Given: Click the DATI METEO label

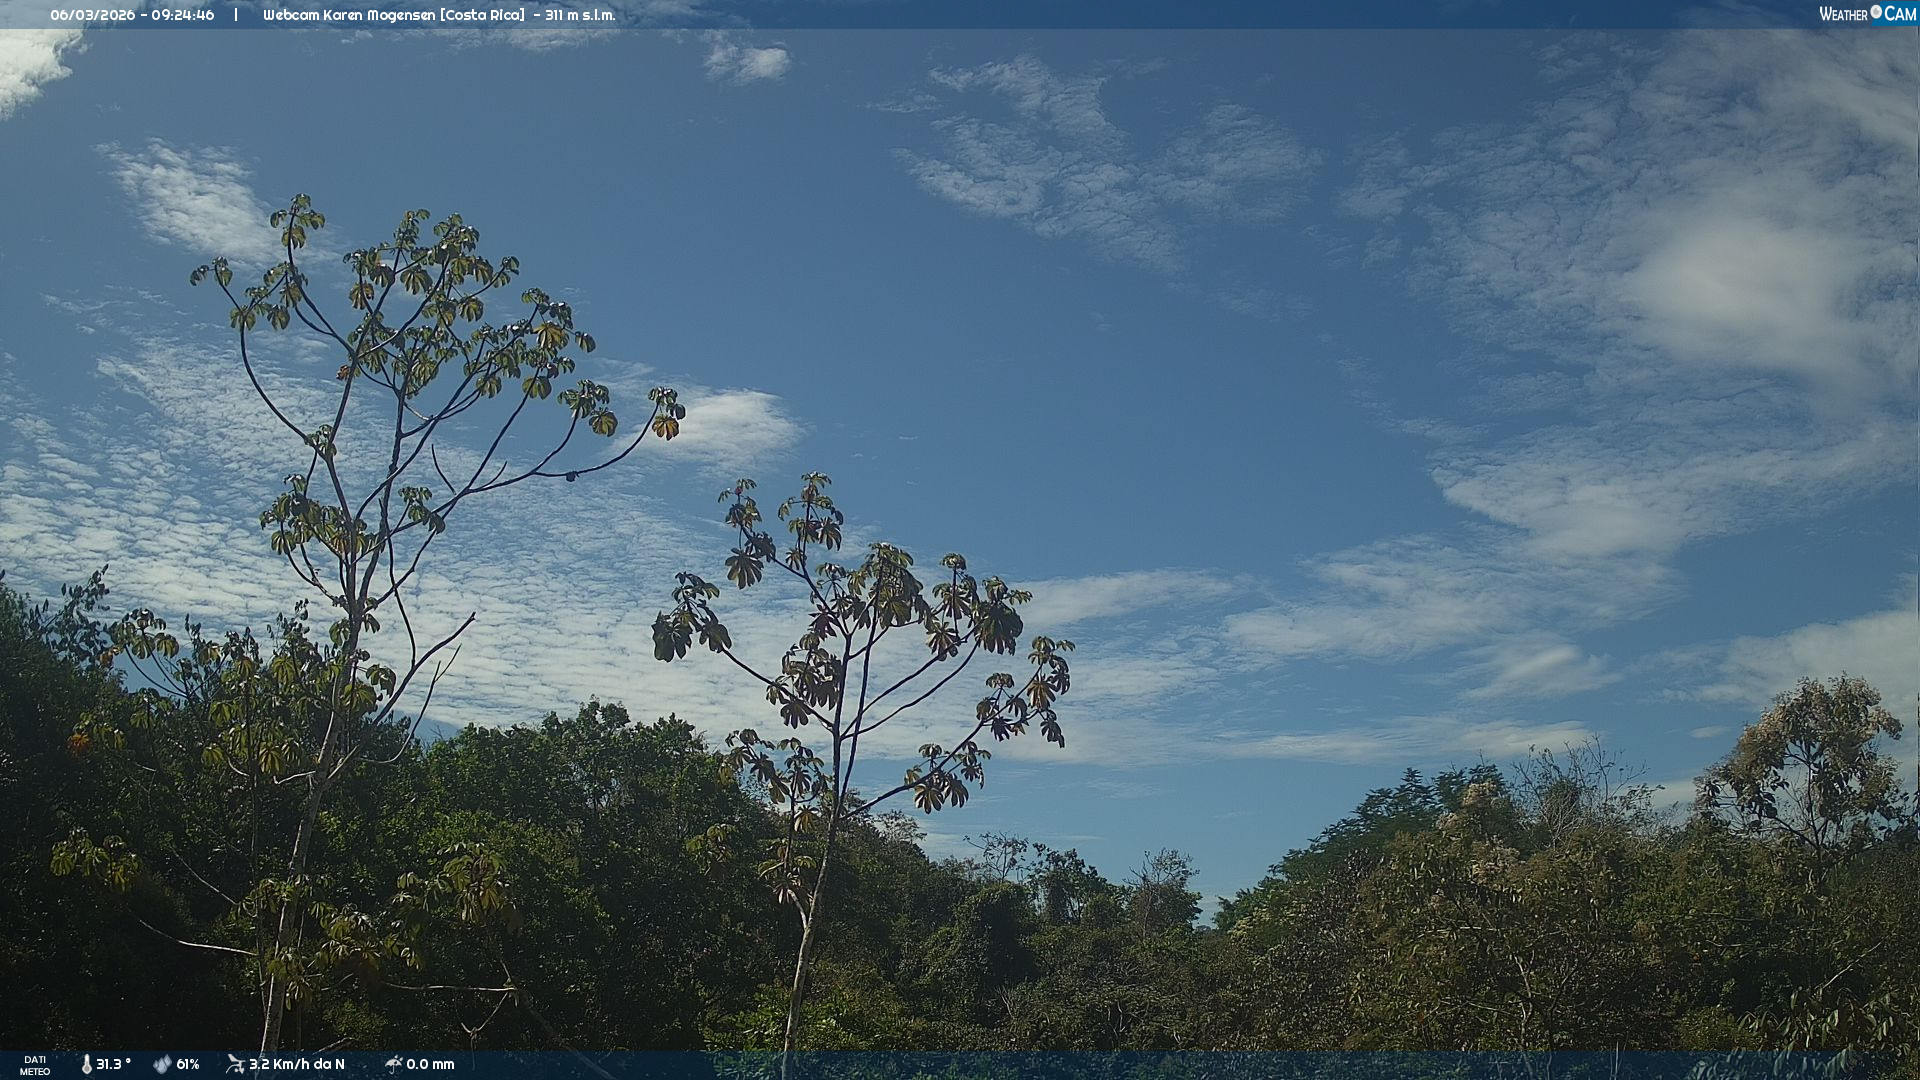Looking at the screenshot, I should pyautogui.click(x=35, y=1065).
